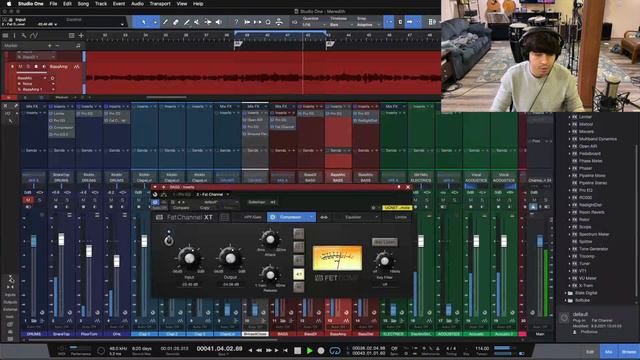Select the 4:1 ratio button
640x360 pixels.
tap(299, 274)
